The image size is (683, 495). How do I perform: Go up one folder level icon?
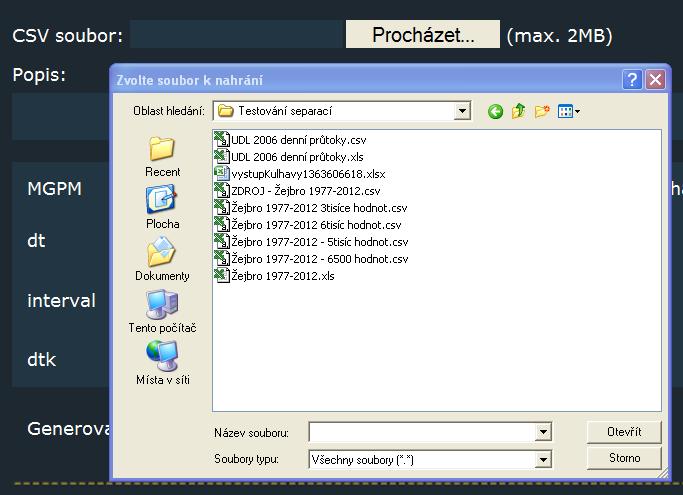point(518,112)
